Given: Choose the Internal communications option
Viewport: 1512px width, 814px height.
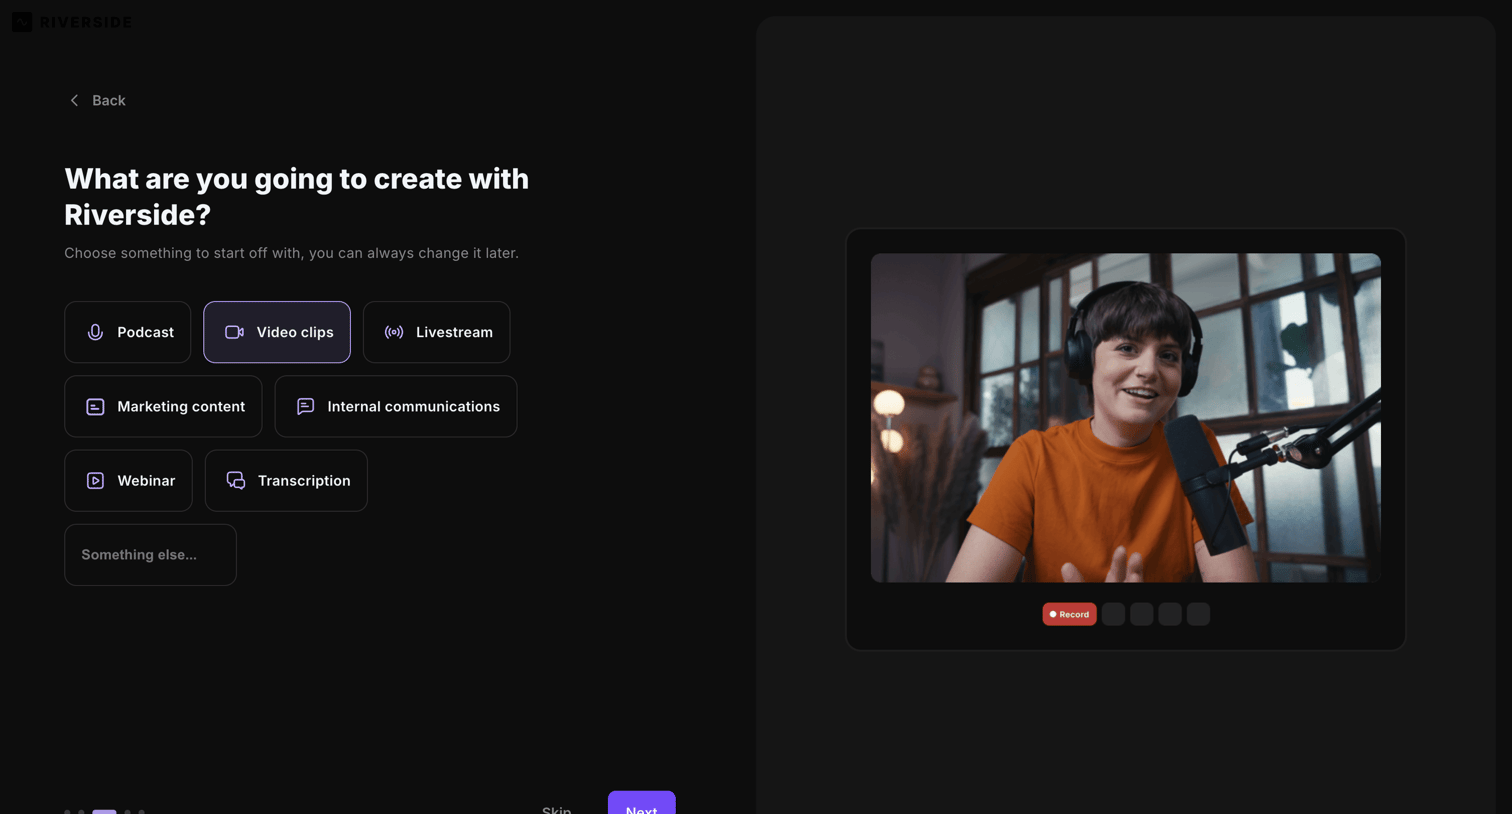Looking at the screenshot, I should 396,406.
